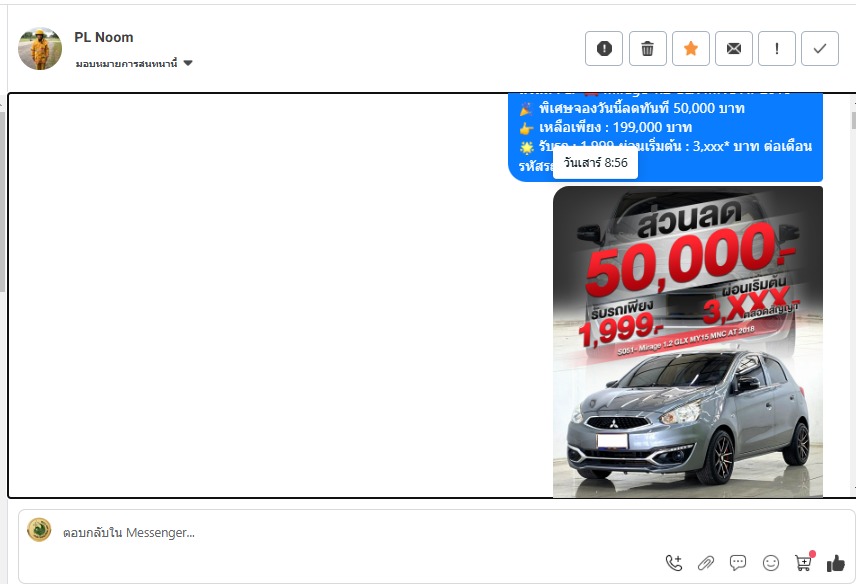Send a thumbs-up like
This screenshot has height=584, width=856.
point(836,563)
